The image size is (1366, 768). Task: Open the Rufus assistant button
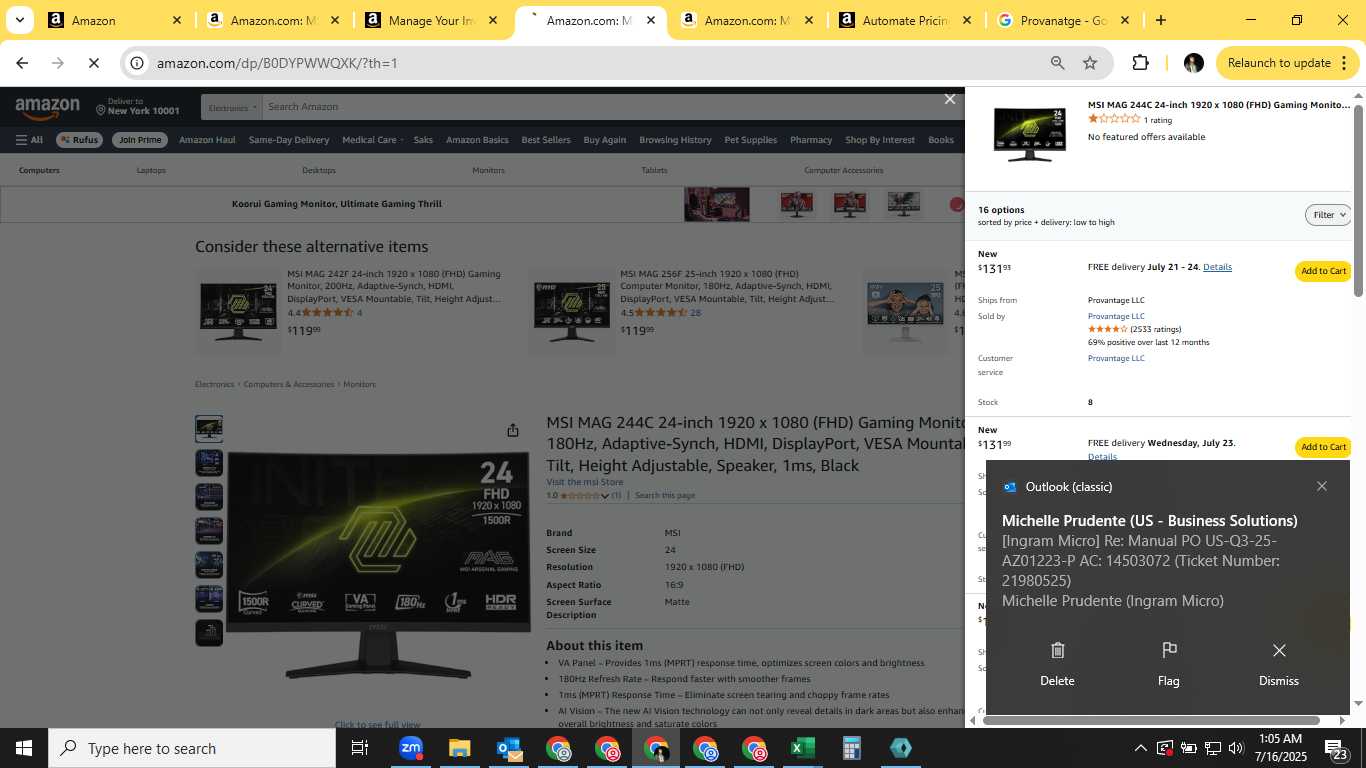[x=79, y=140]
